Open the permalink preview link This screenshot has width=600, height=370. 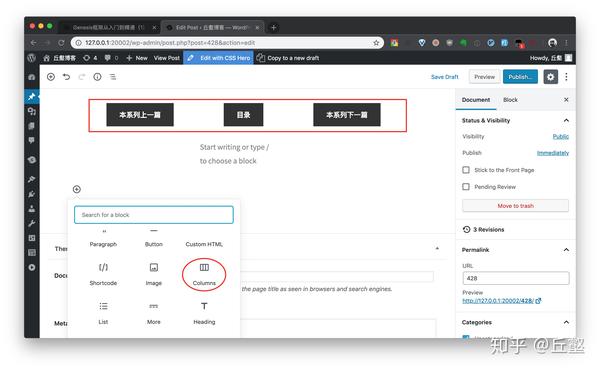pyautogui.click(x=501, y=301)
